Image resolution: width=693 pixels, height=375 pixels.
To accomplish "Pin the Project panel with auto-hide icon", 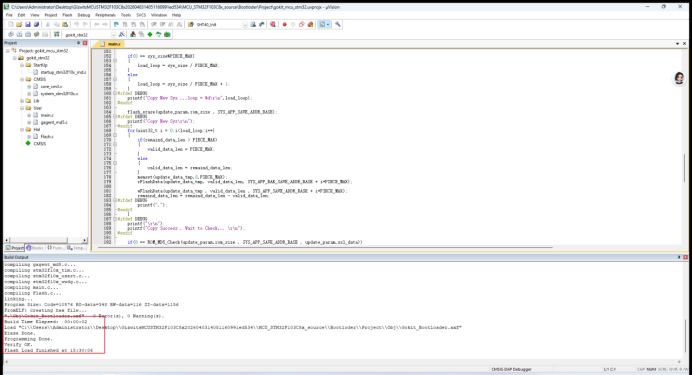I will (x=79, y=43).
